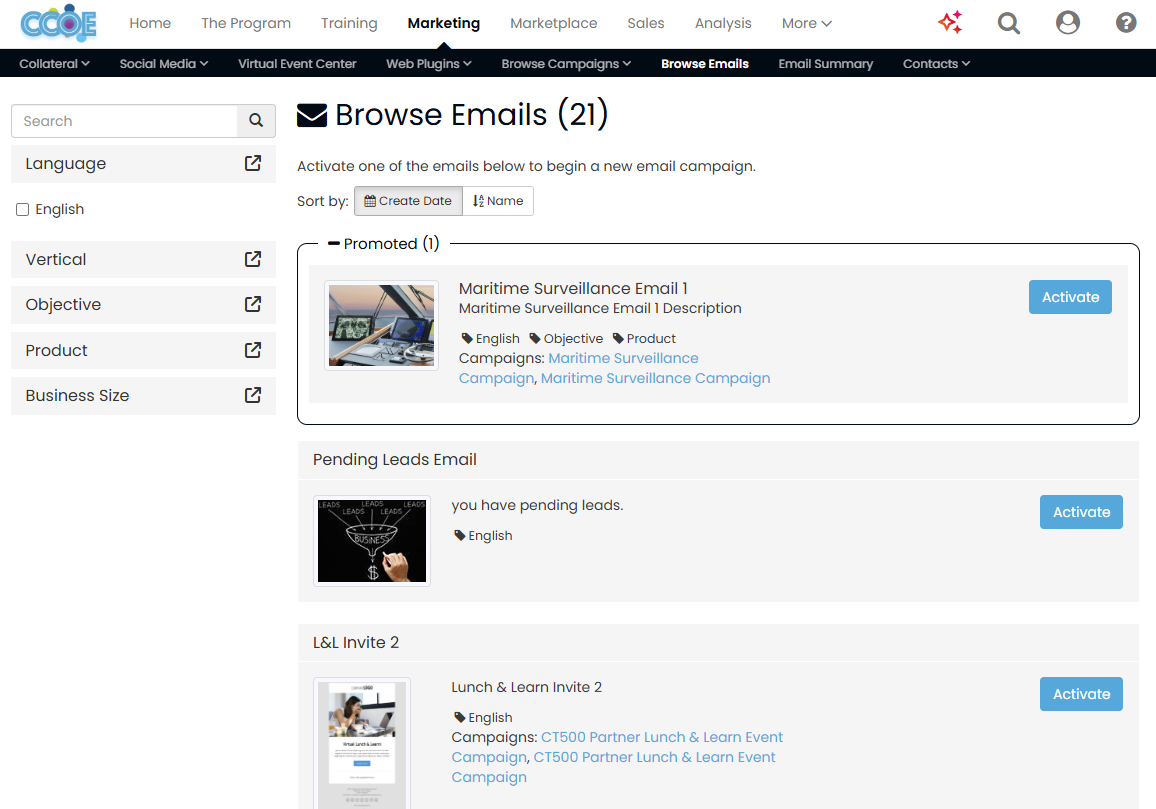Viewport: 1156px width, 809px height.
Task: Open Virtual Event Center
Action: (297, 63)
